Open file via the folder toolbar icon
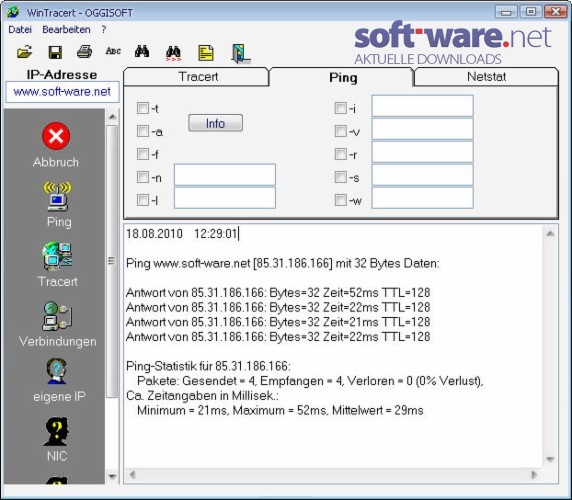 pos(25,52)
